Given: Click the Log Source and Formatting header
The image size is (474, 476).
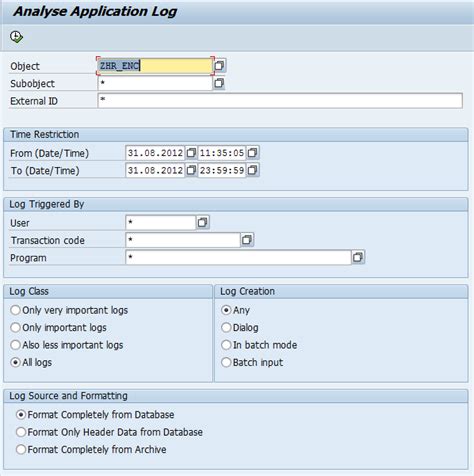Looking at the screenshot, I should [236, 396].
